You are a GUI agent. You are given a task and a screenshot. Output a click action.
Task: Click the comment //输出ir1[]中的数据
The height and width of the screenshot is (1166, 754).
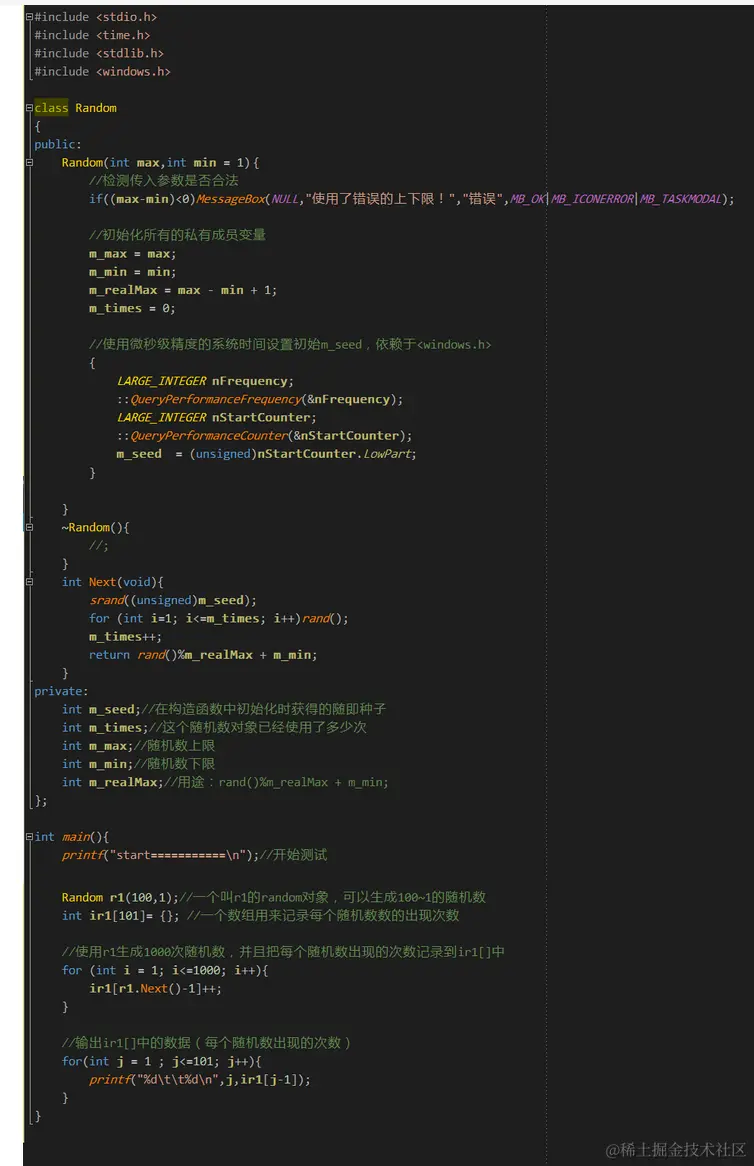pyautogui.click(x=206, y=1043)
